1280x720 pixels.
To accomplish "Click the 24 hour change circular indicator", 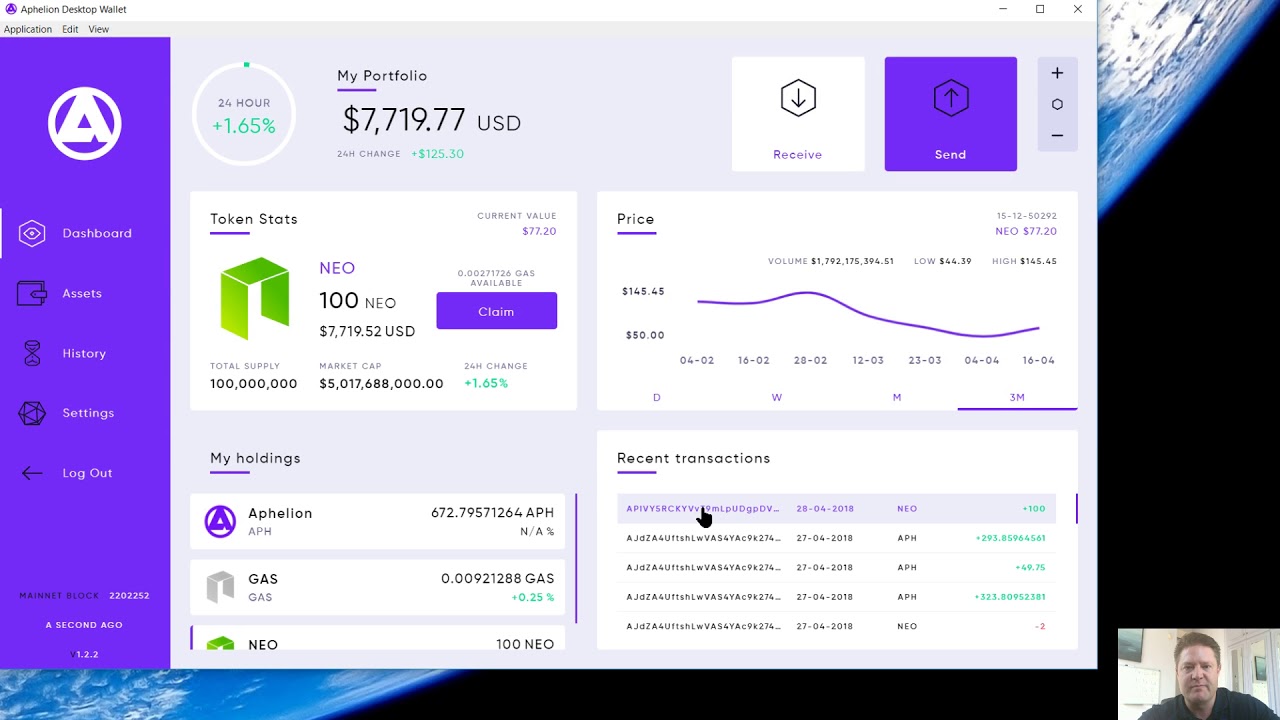I will (244, 114).
